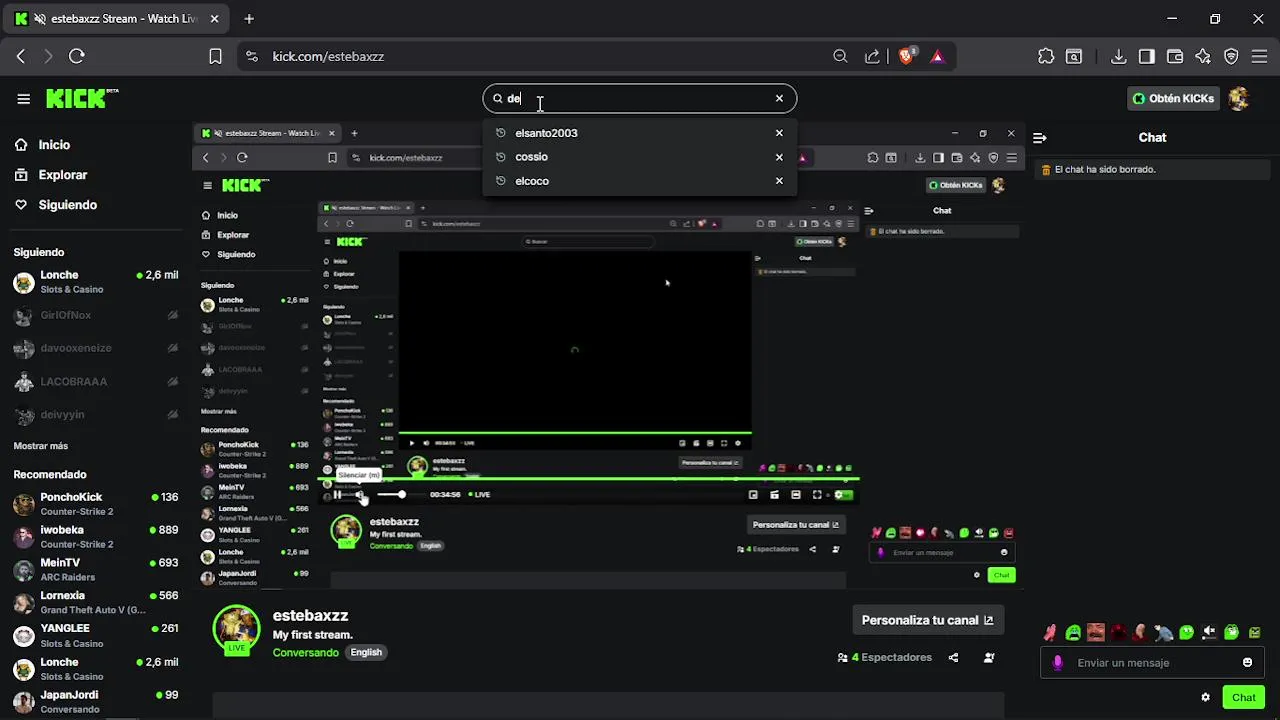
Task: Click the live stream video player
Action: [608, 355]
